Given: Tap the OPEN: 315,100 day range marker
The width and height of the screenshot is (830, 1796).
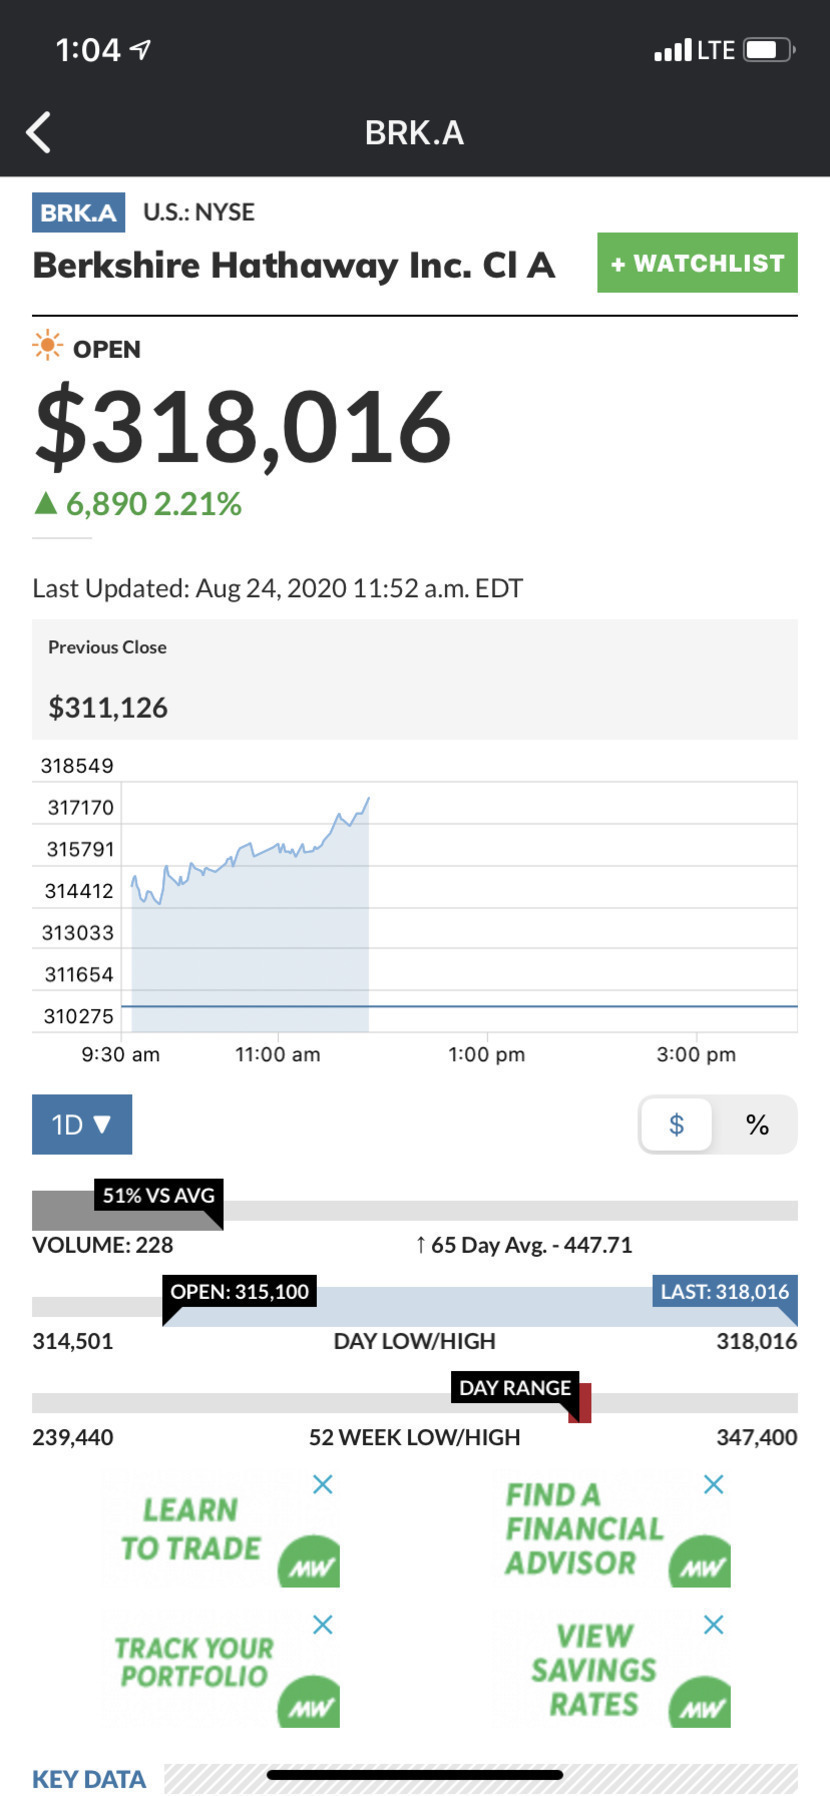Looking at the screenshot, I should 239,1292.
